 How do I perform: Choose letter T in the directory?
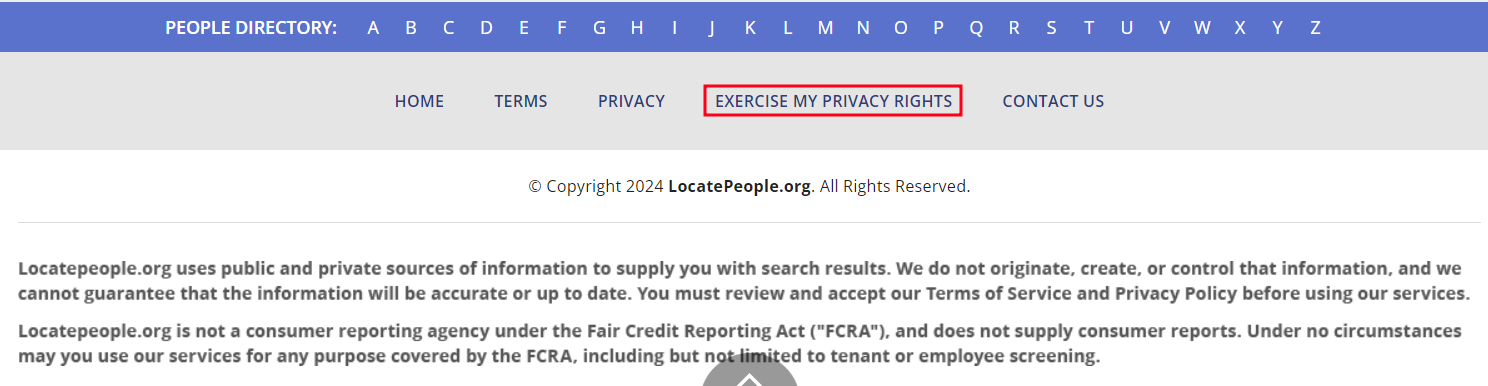click(1089, 28)
